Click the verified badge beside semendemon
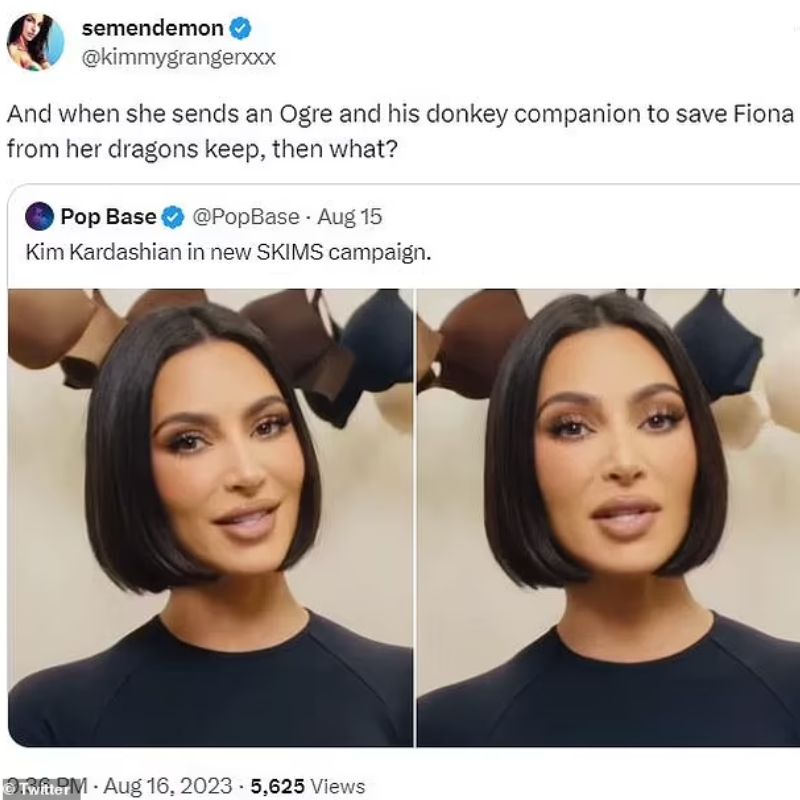This screenshot has height=800, width=800. click(x=240, y=28)
